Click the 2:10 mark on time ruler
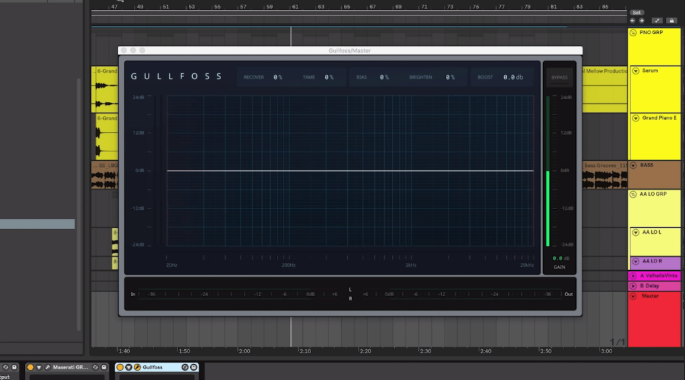 [304, 351]
